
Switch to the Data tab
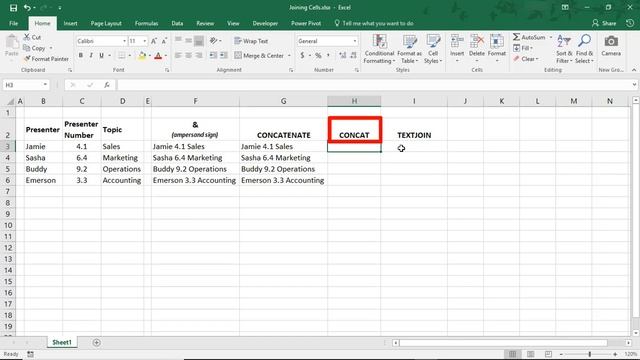point(177,24)
